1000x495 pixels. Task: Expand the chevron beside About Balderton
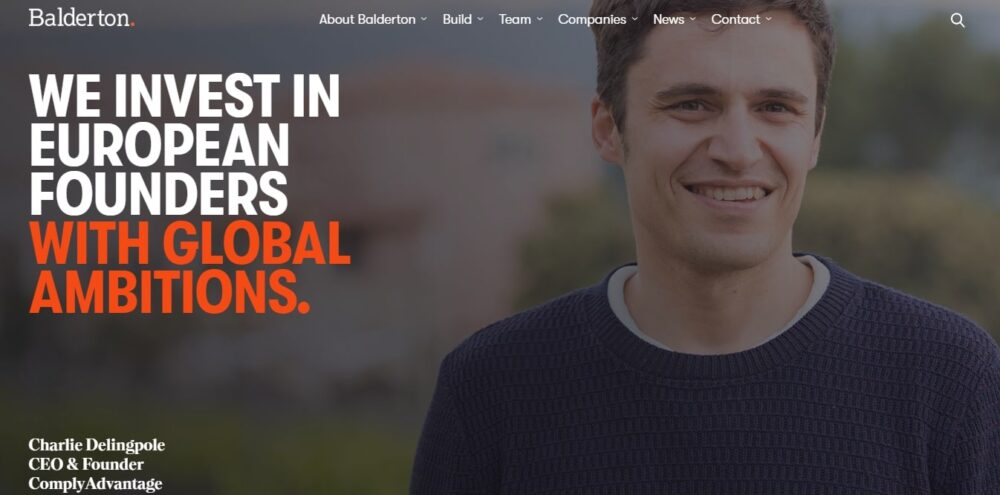click(423, 19)
